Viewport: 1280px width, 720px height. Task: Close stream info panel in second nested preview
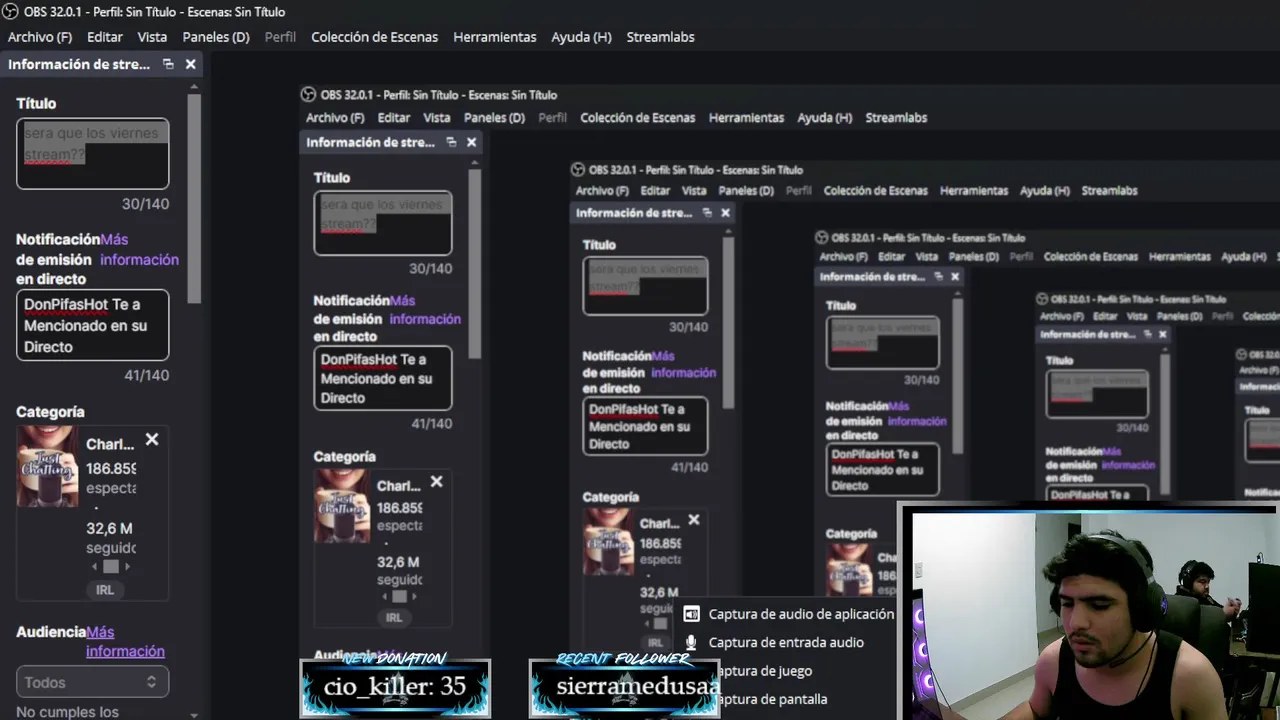tap(725, 213)
